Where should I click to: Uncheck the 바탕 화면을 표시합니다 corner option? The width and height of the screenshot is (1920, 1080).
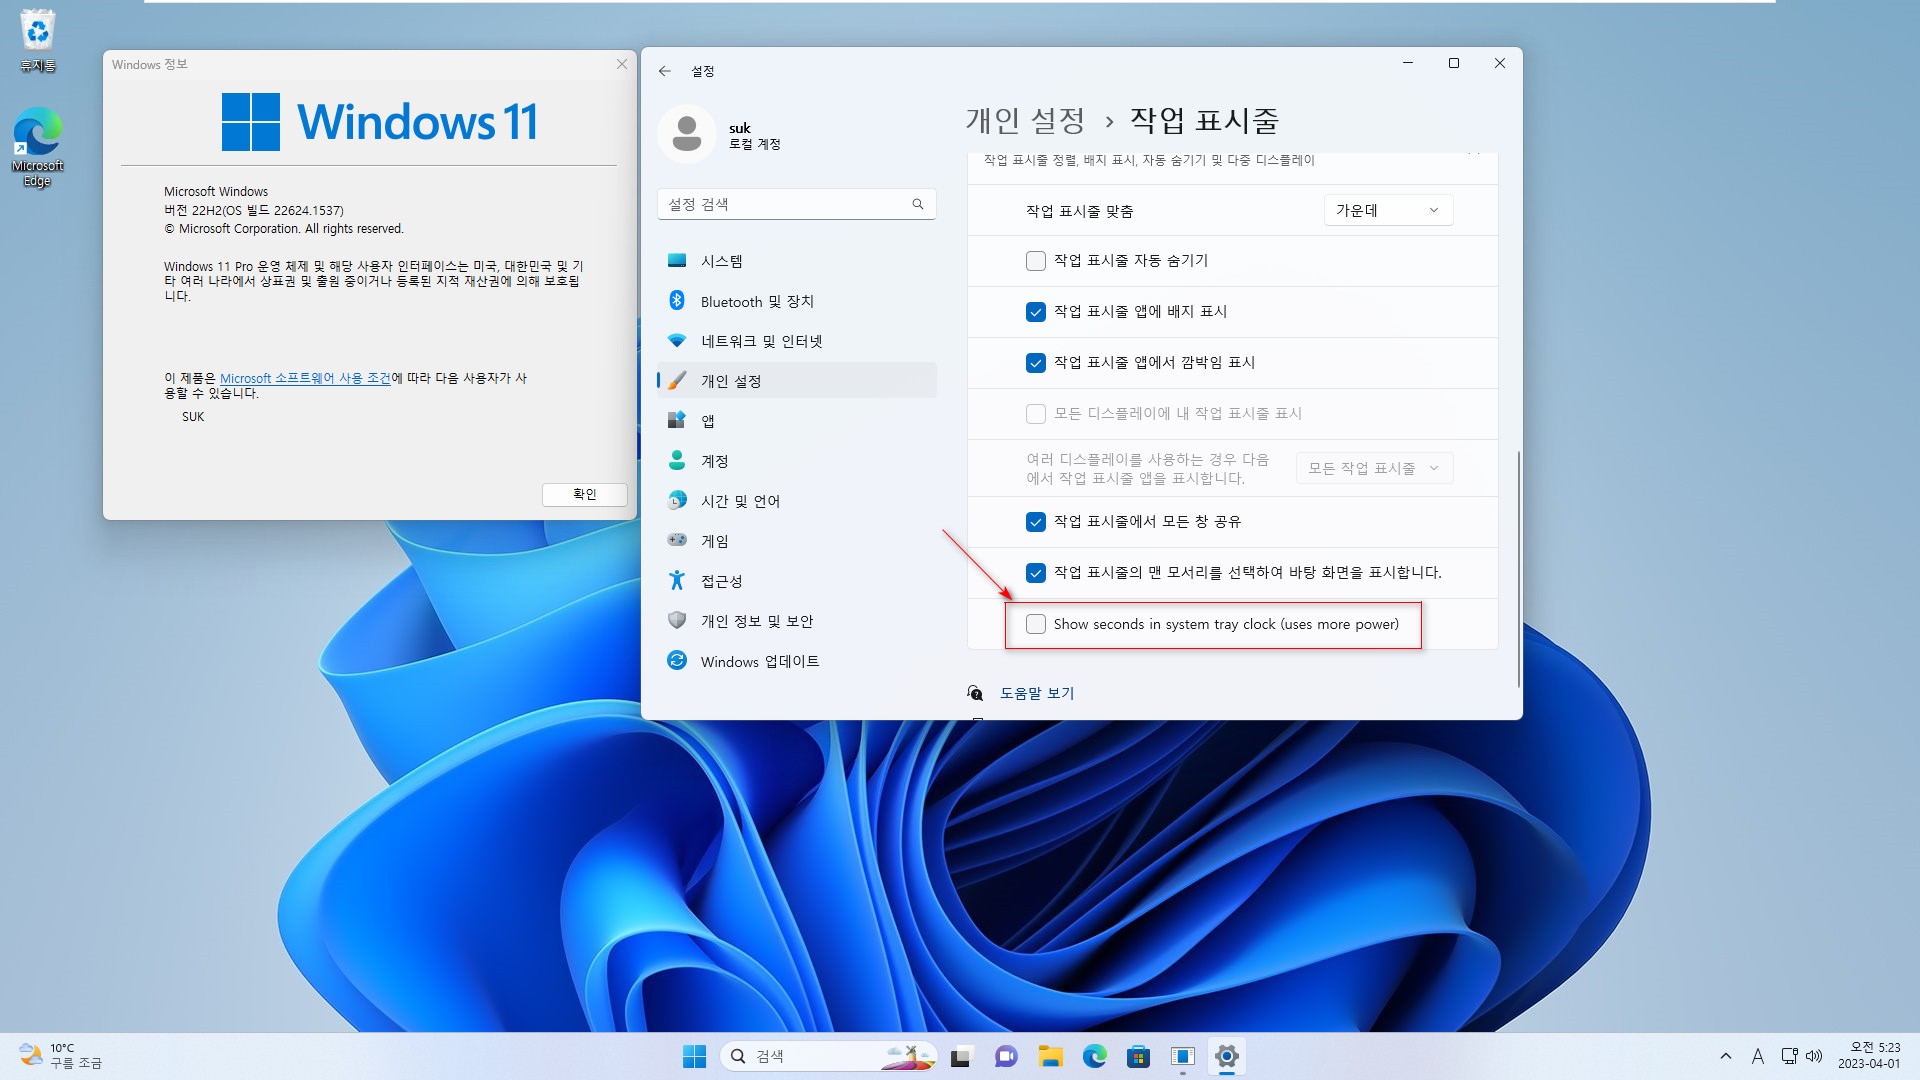point(1036,573)
